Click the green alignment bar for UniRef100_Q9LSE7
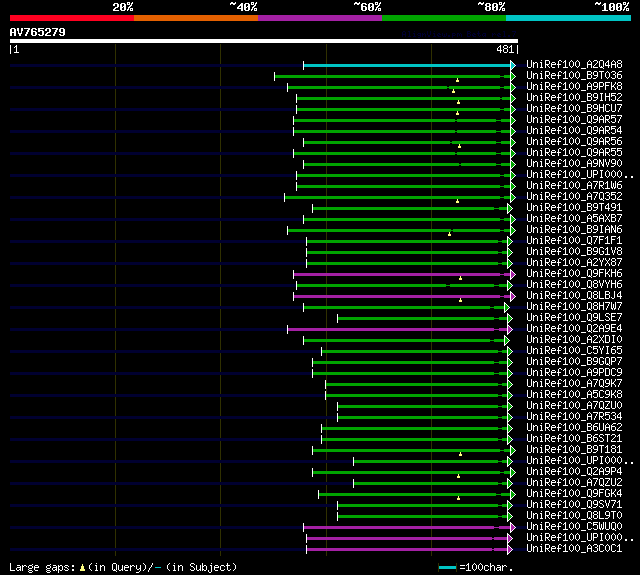This screenshot has width=640, height=575. tap(422, 319)
